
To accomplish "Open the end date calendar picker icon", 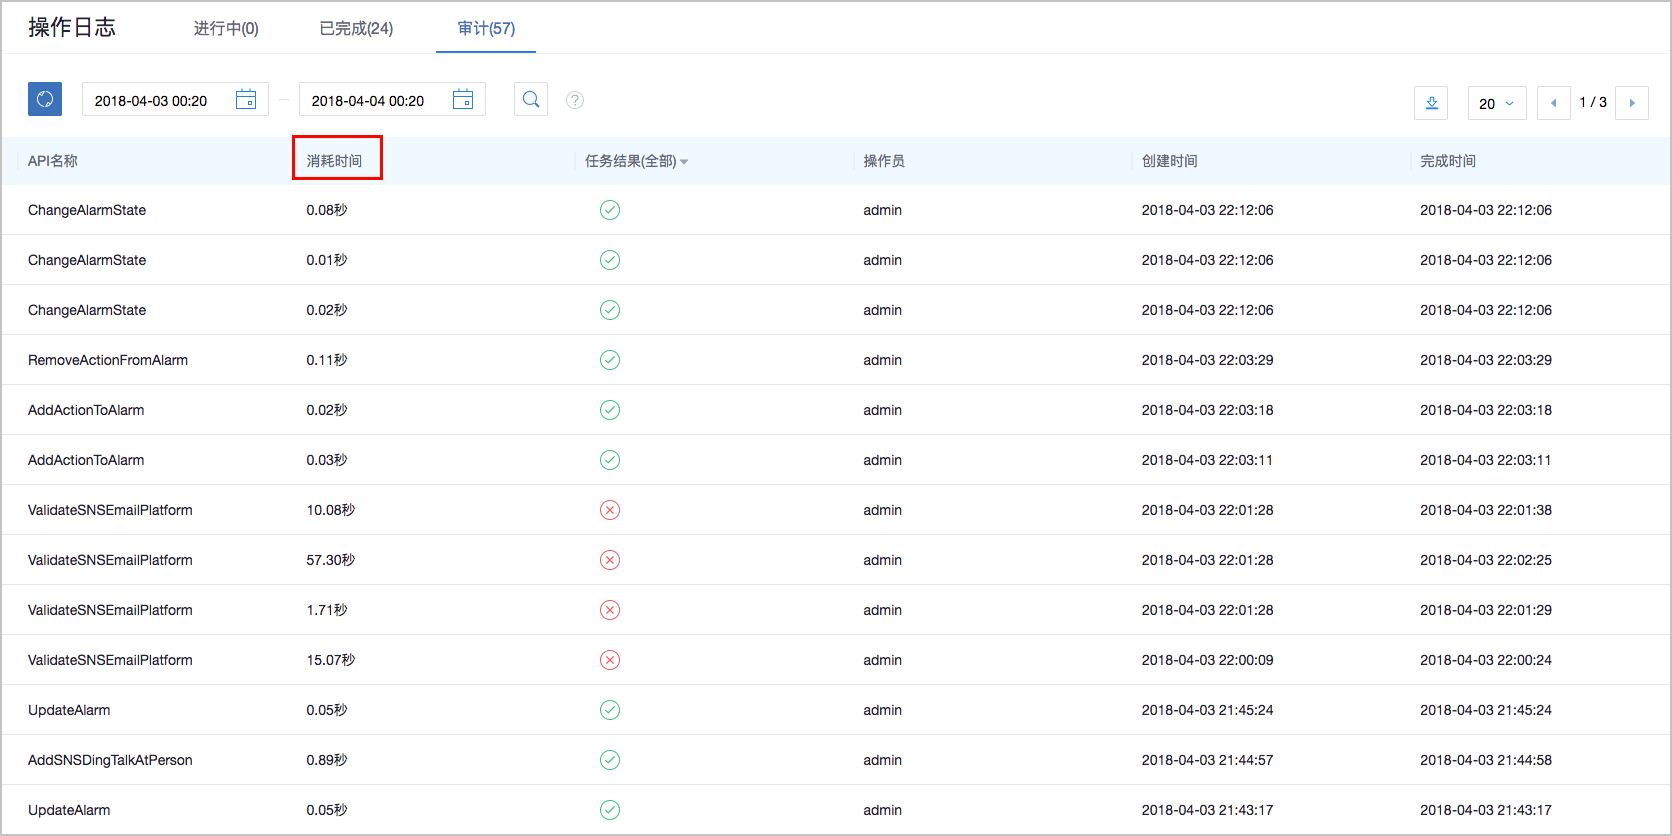I will pos(463,99).
